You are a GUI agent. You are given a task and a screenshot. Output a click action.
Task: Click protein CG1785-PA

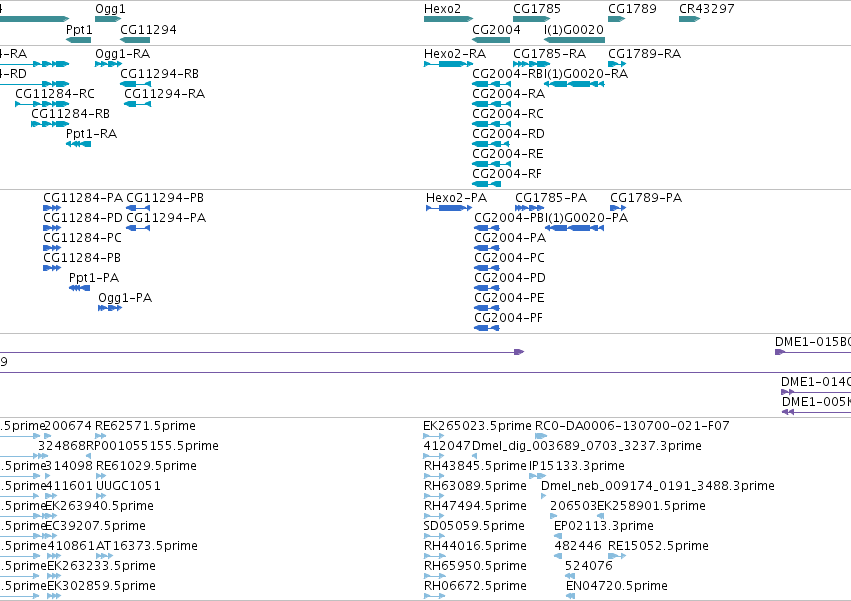530,208
